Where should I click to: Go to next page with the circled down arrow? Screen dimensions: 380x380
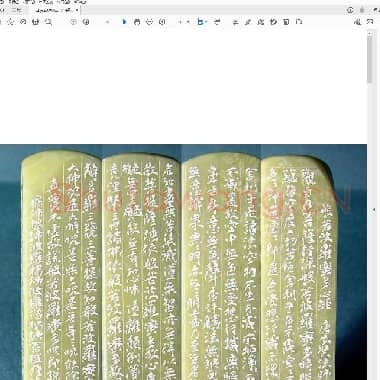click(x=86, y=22)
